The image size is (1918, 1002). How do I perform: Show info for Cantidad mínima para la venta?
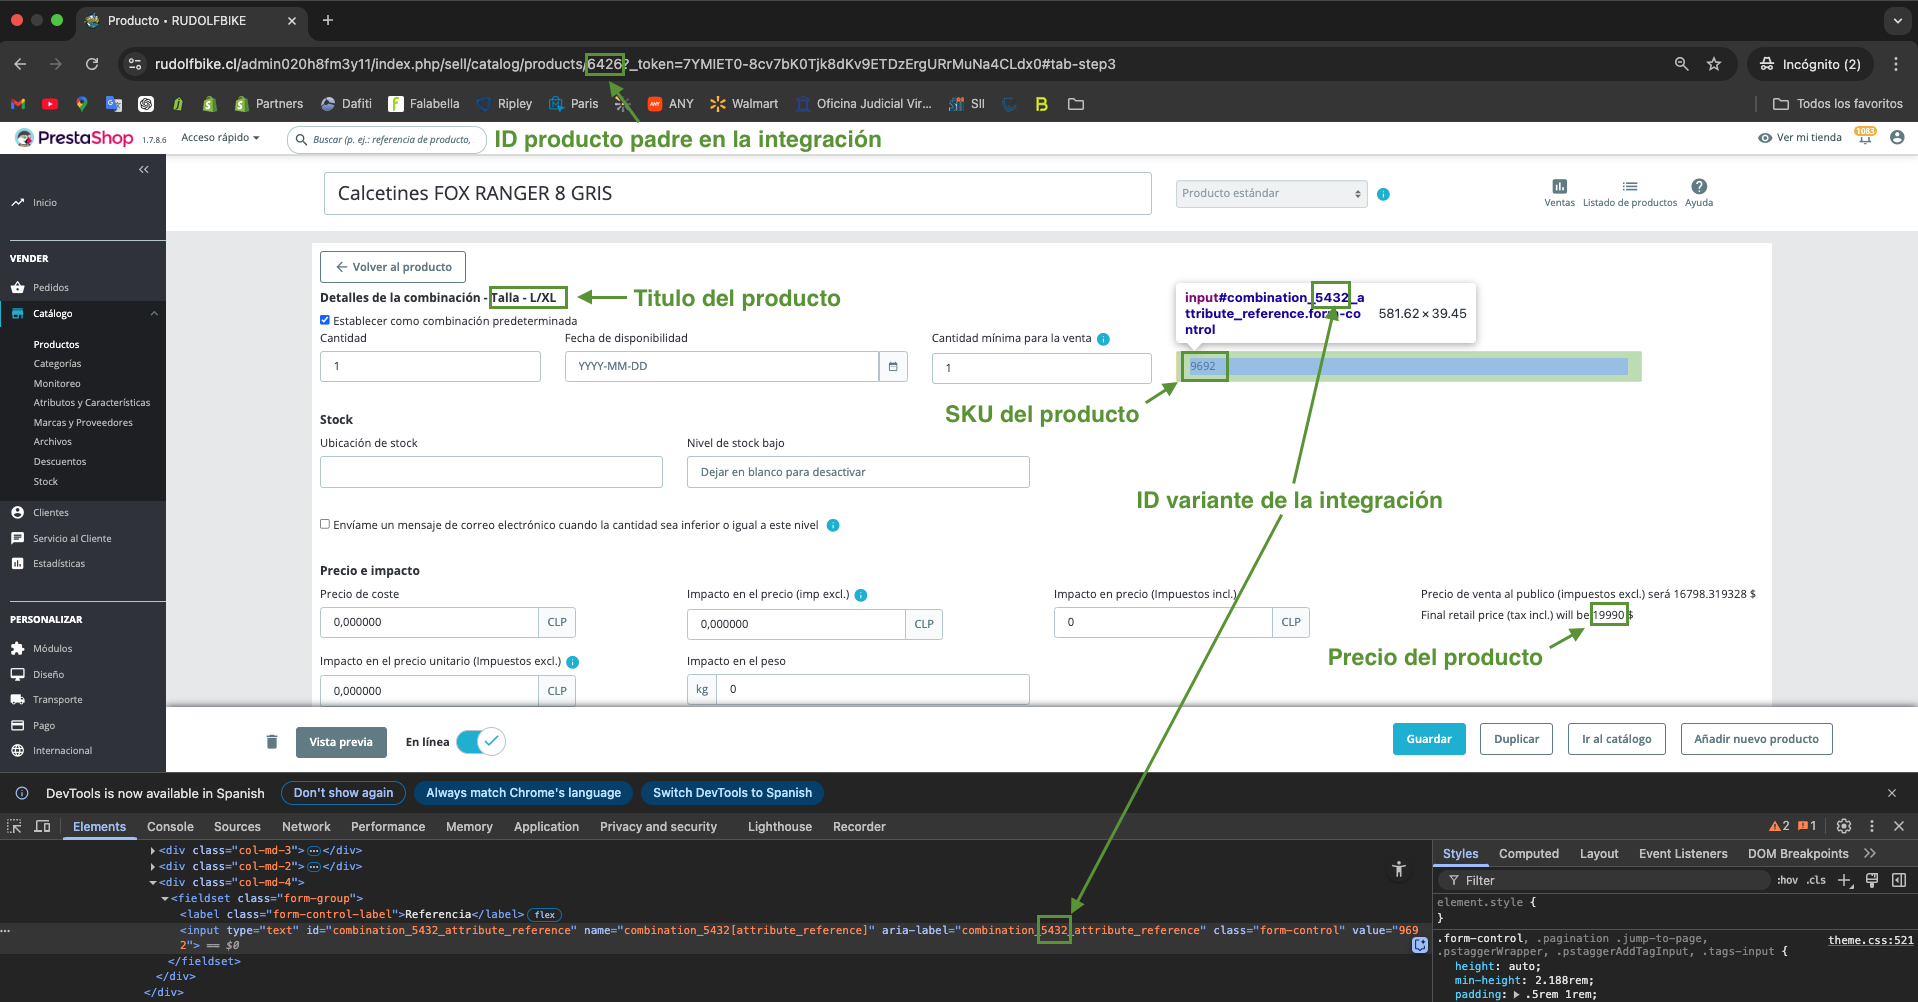tap(1103, 339)
